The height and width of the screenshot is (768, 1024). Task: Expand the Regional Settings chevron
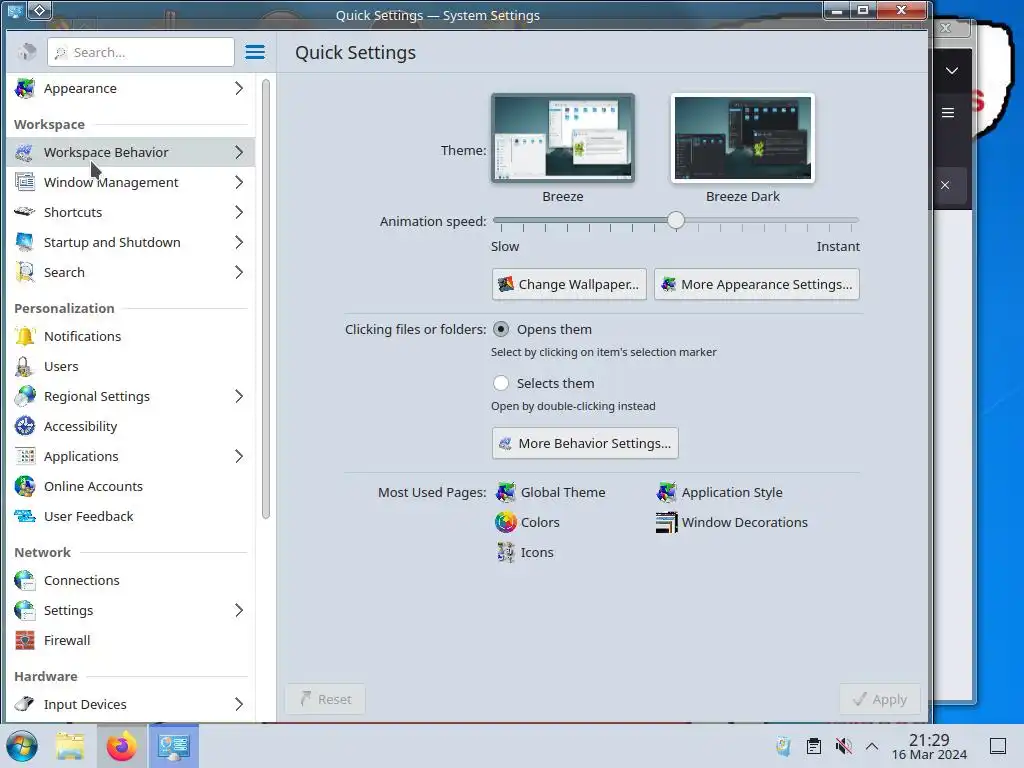[x=239, y=396]
